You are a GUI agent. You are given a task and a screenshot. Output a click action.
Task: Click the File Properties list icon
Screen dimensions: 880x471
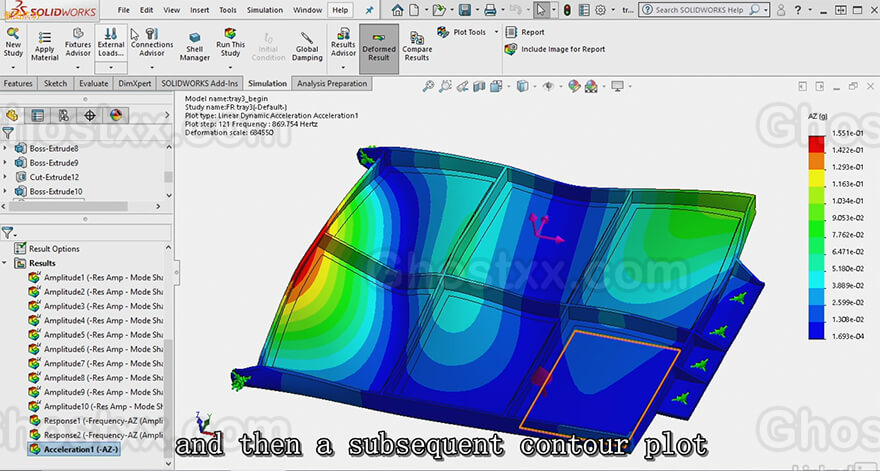[x=584, y=10]
